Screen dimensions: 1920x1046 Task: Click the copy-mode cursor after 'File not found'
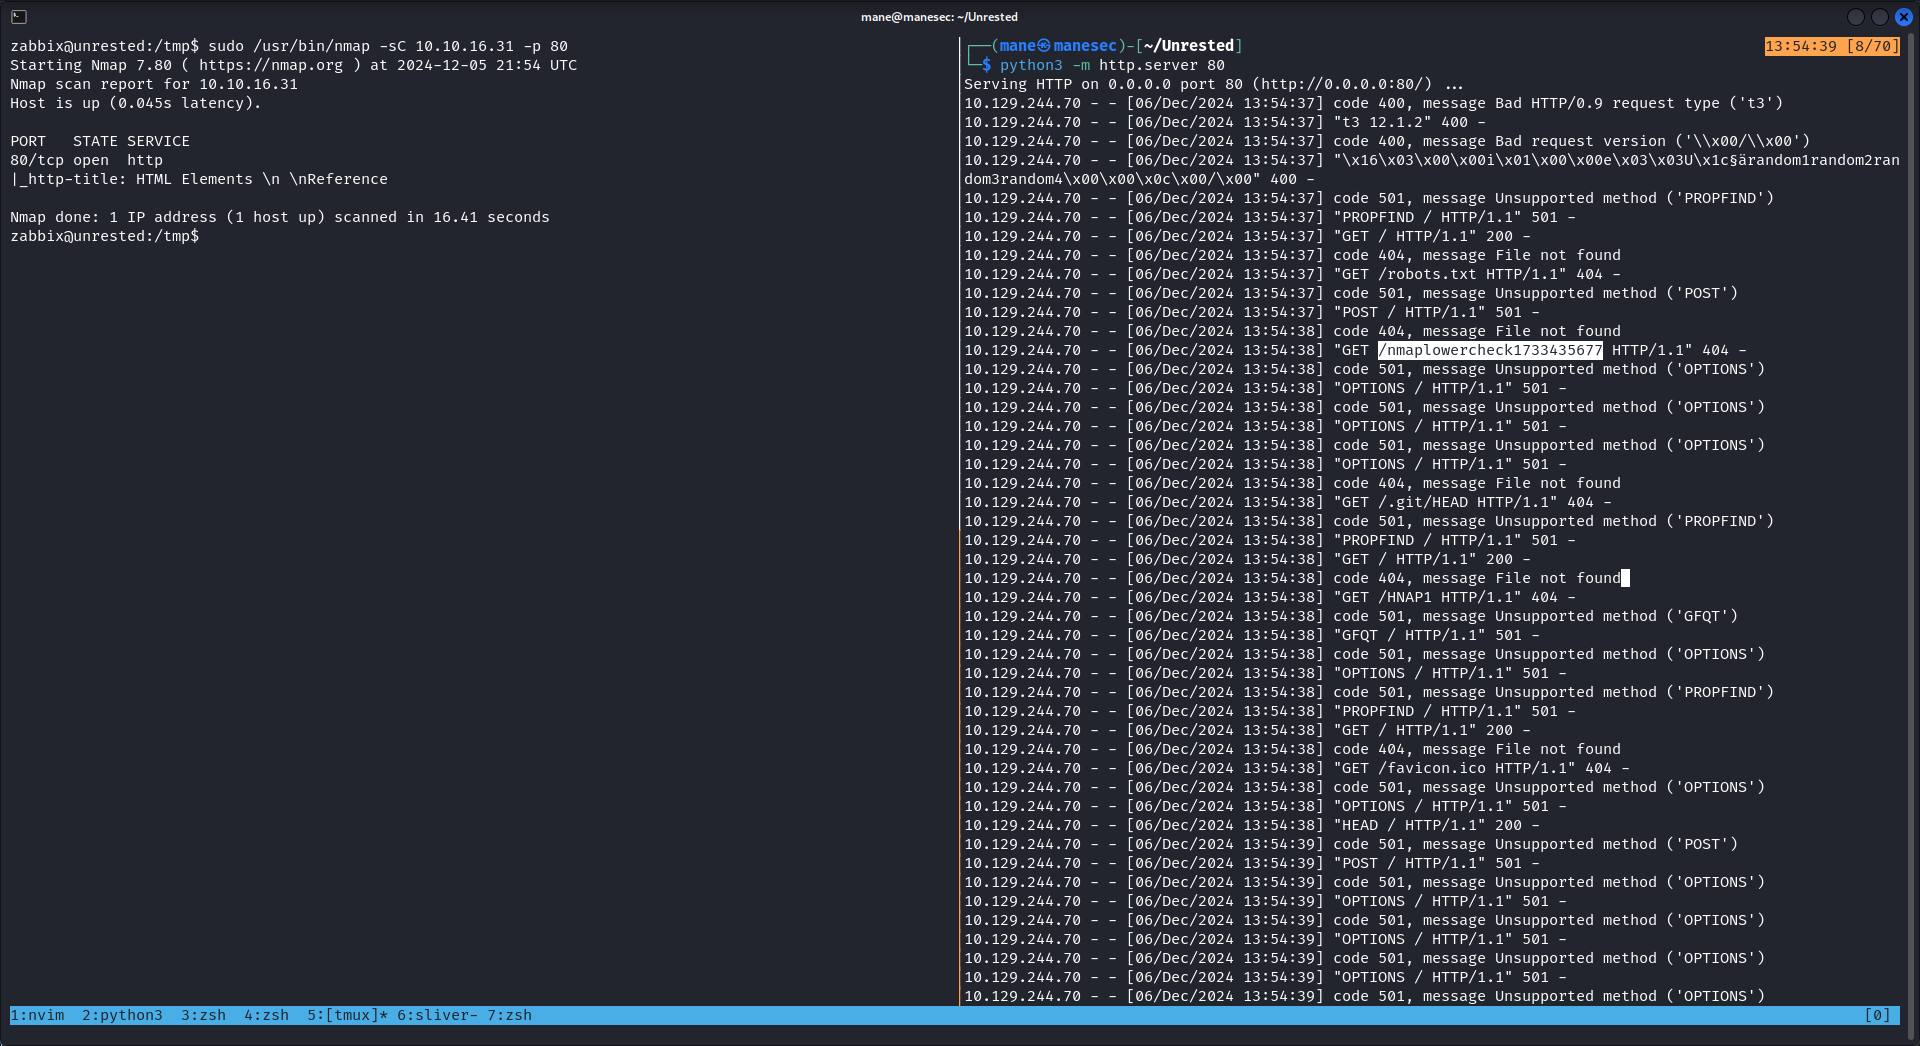1625,578
